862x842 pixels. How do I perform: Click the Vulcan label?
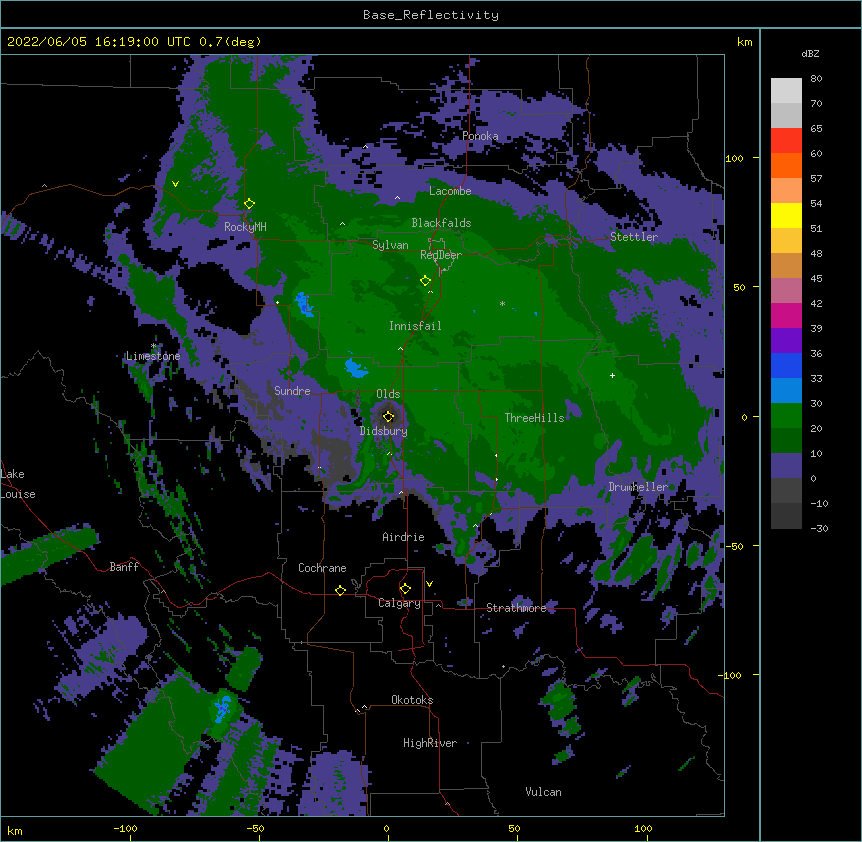[543, 792]
